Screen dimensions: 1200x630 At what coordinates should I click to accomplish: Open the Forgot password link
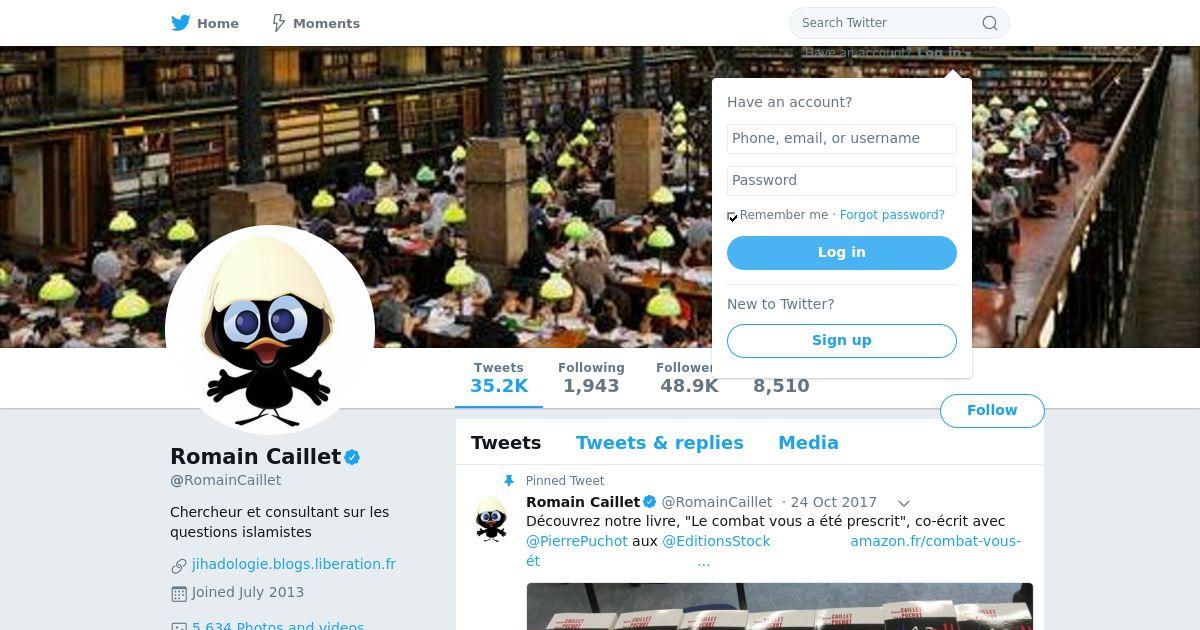[892, 215]
